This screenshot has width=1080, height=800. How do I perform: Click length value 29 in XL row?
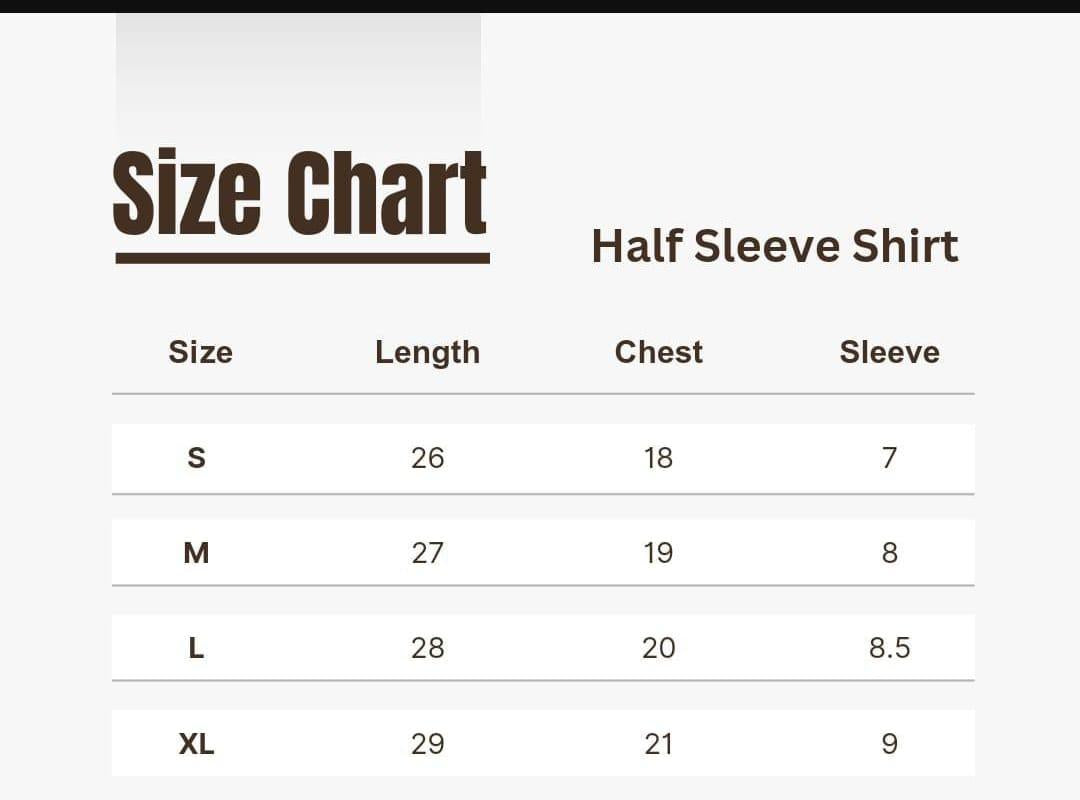pos(427,744)
